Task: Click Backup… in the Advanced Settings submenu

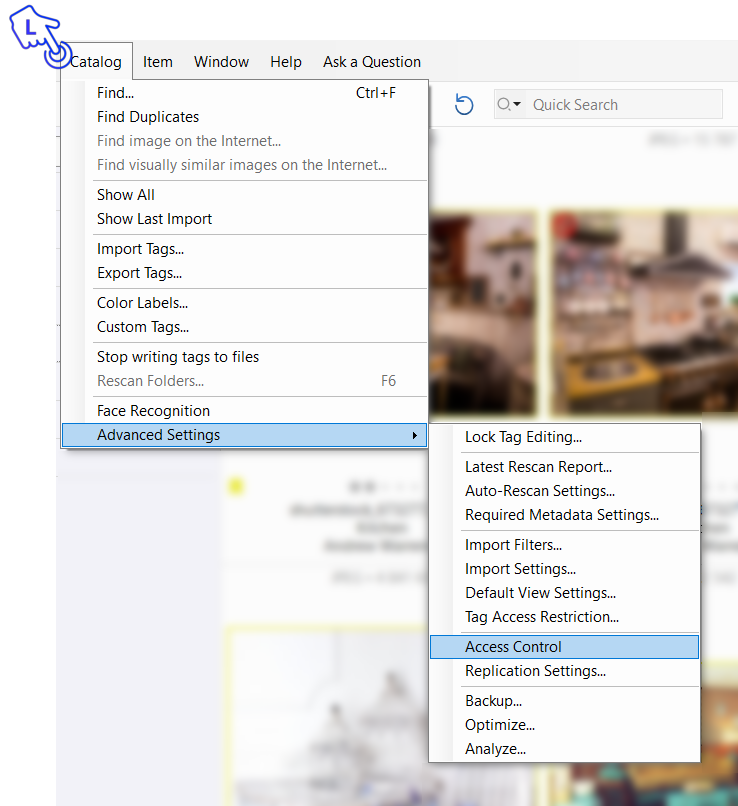Action: [493, 701]
